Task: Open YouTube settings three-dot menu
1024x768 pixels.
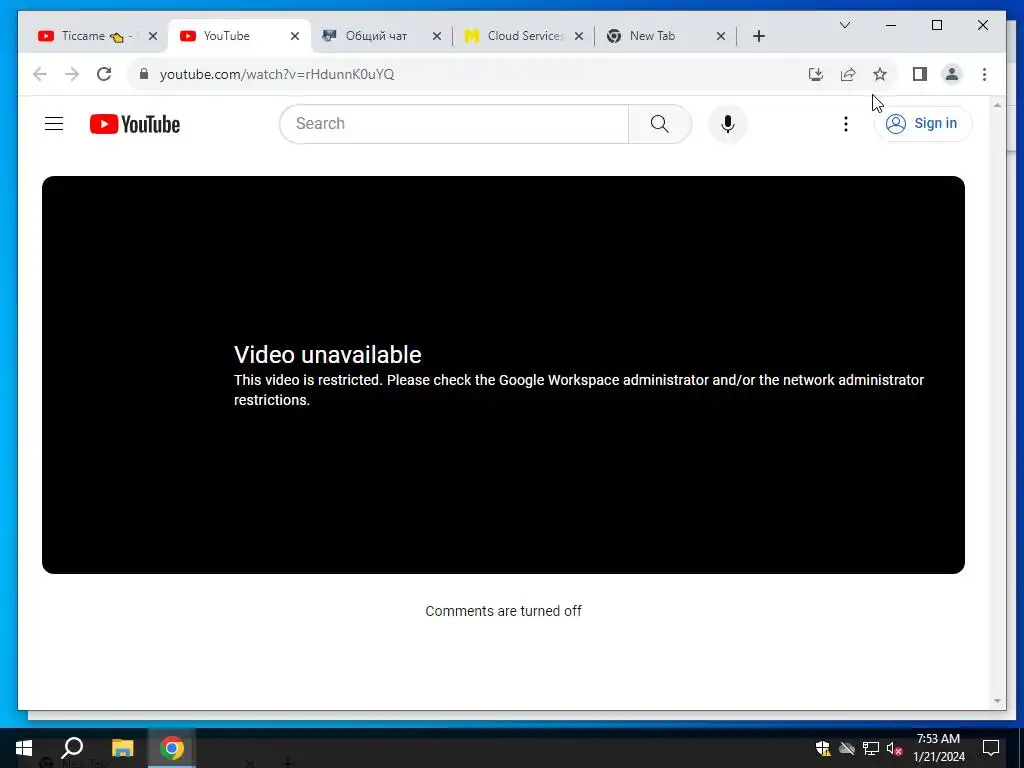Action: pos(846,124)
